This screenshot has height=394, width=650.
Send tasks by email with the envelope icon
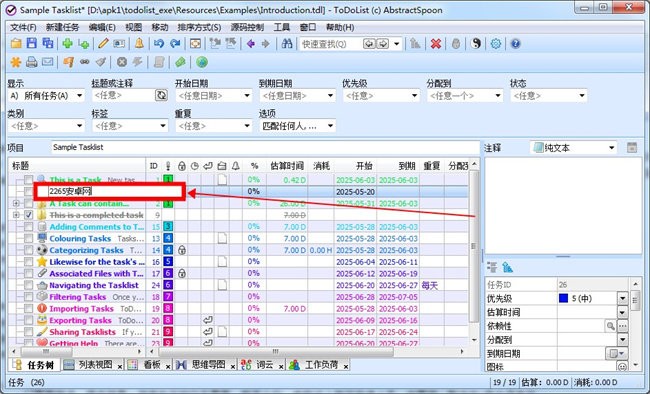(48, 62)
